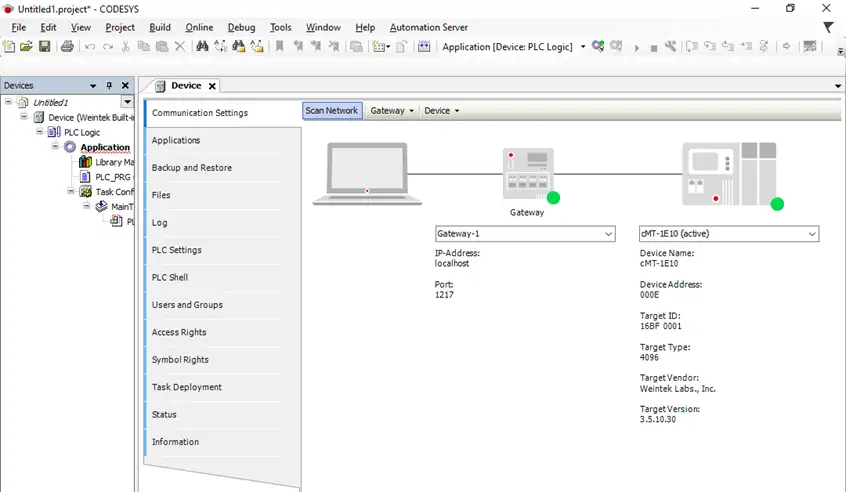Select Library Manager in the device tree
The image size is (846, 492).
[x=114, y=162]
